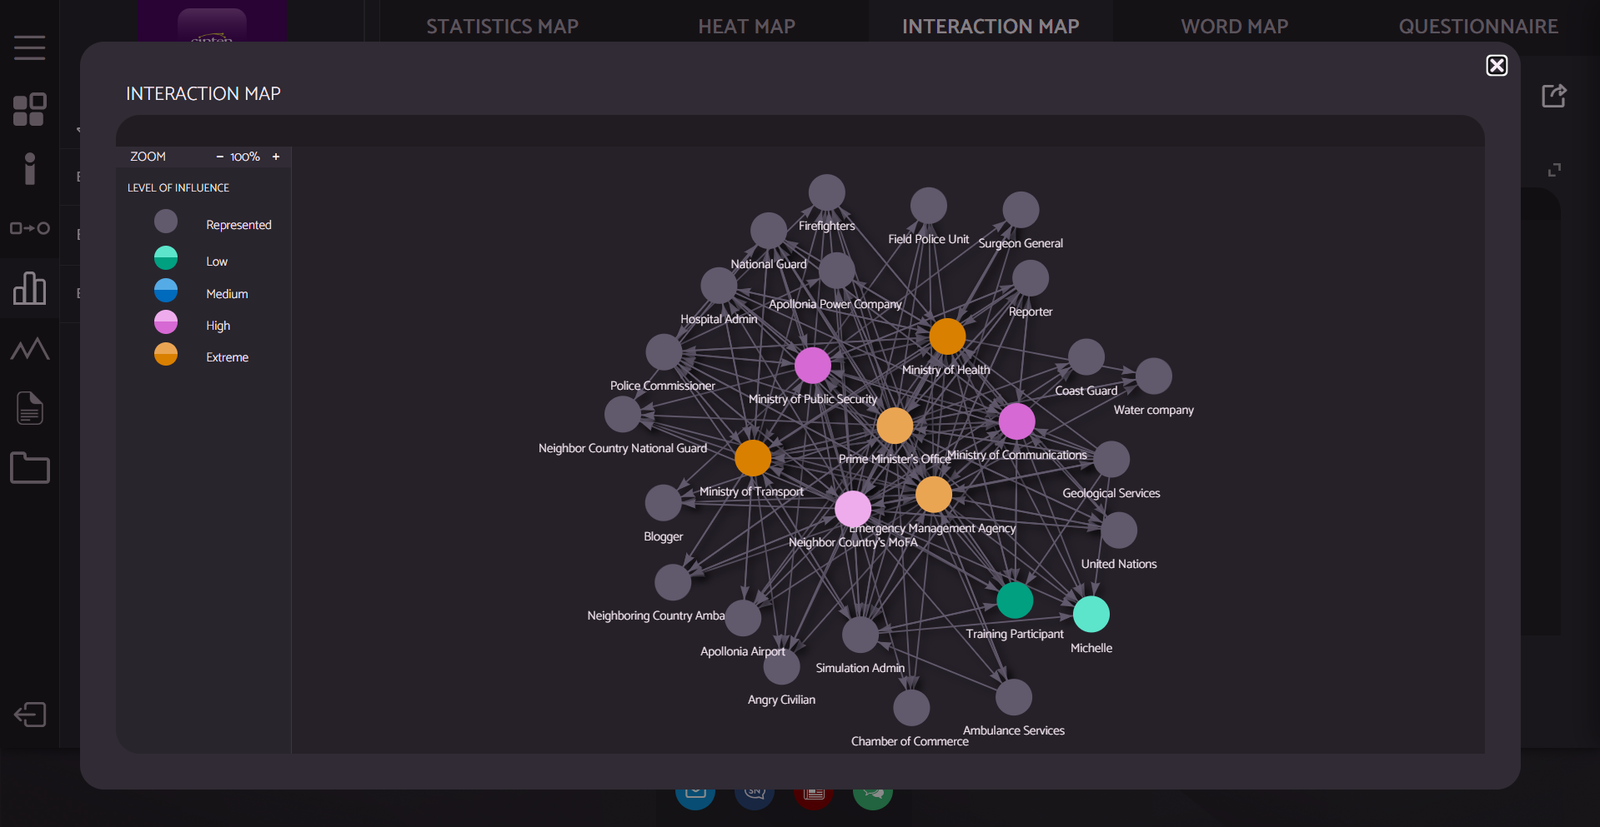The width and height of the screenshot is (1600, 827).
Task: Close the Interaction Map dialog
Action: tap(1497, 65)
